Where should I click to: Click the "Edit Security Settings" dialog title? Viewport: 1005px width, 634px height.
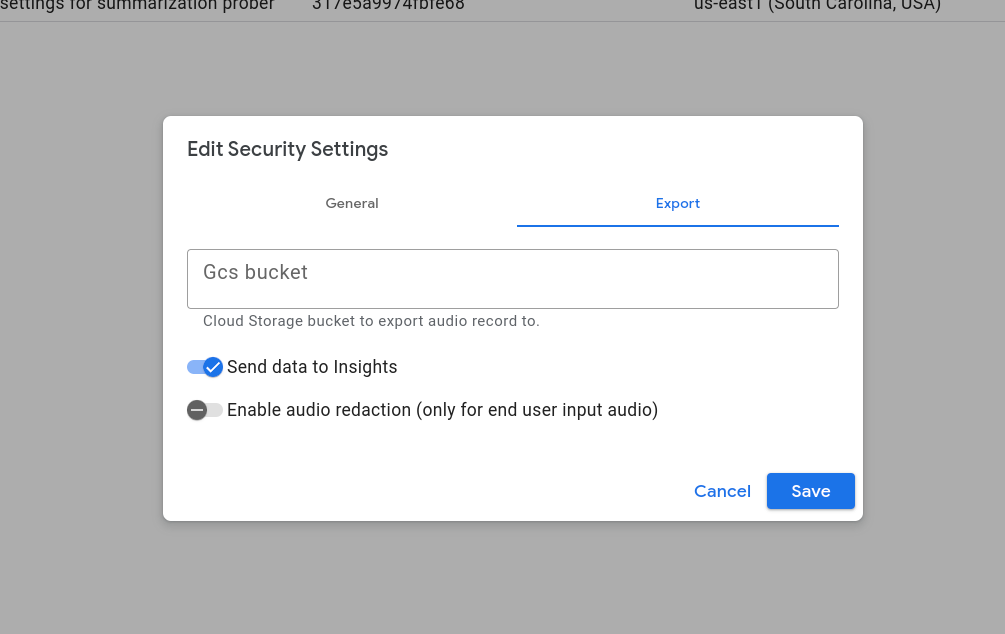coord(287,150)
